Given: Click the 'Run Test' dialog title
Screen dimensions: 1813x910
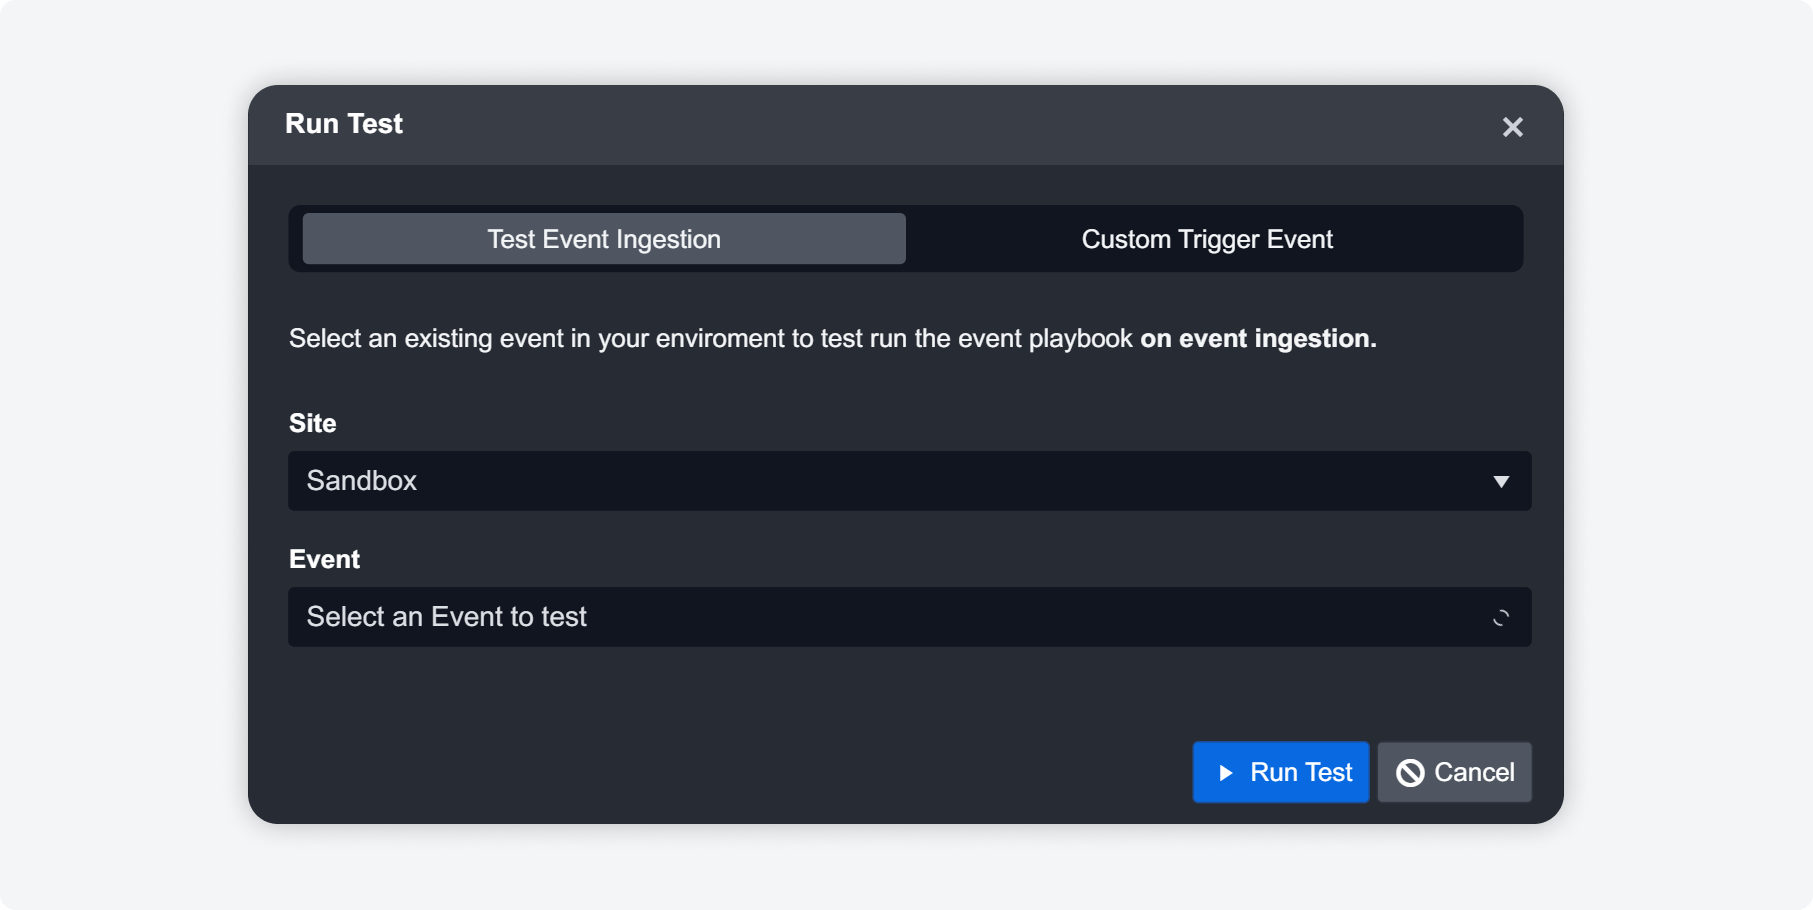Looking at the screenshot, I should click(344, 124).
